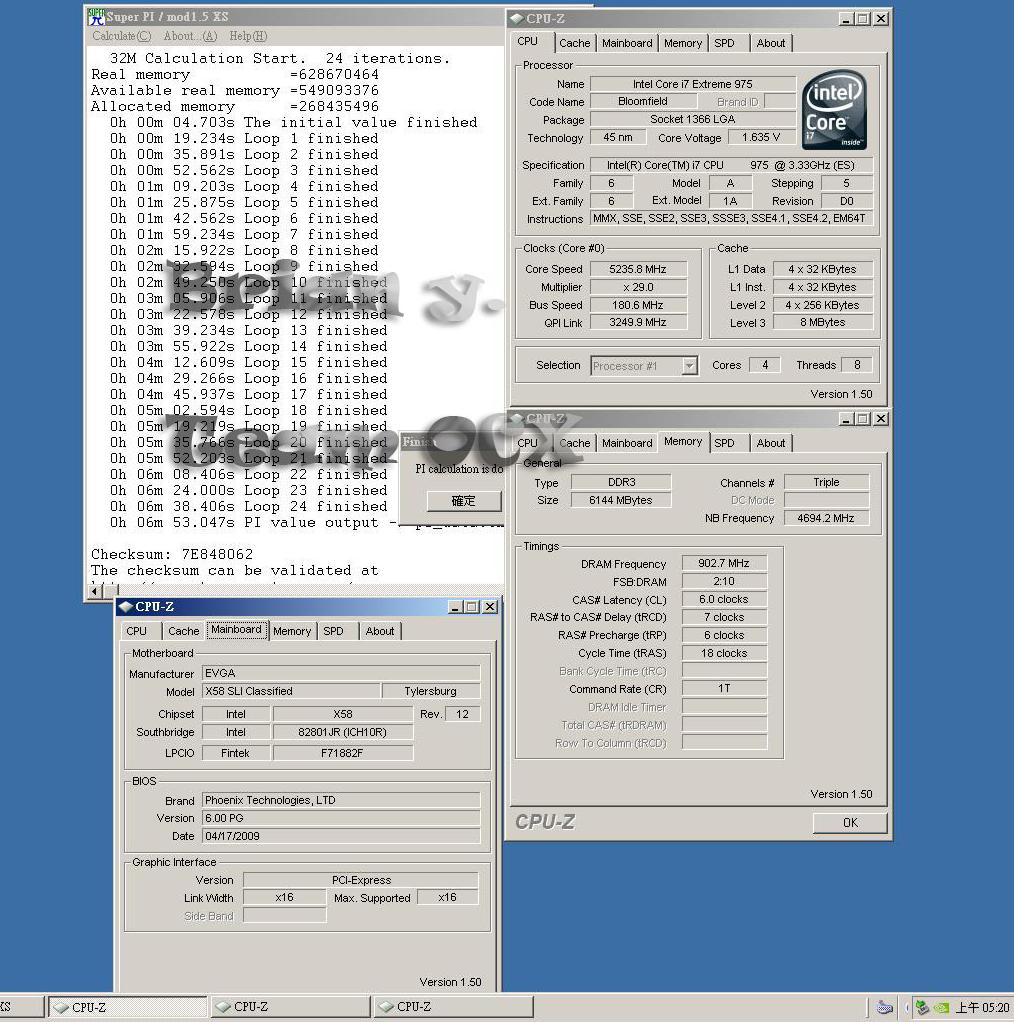1014x1022 pixels.
Task: Click the Name Intel Core i7 Extreme 975 field
Action: 692,84
